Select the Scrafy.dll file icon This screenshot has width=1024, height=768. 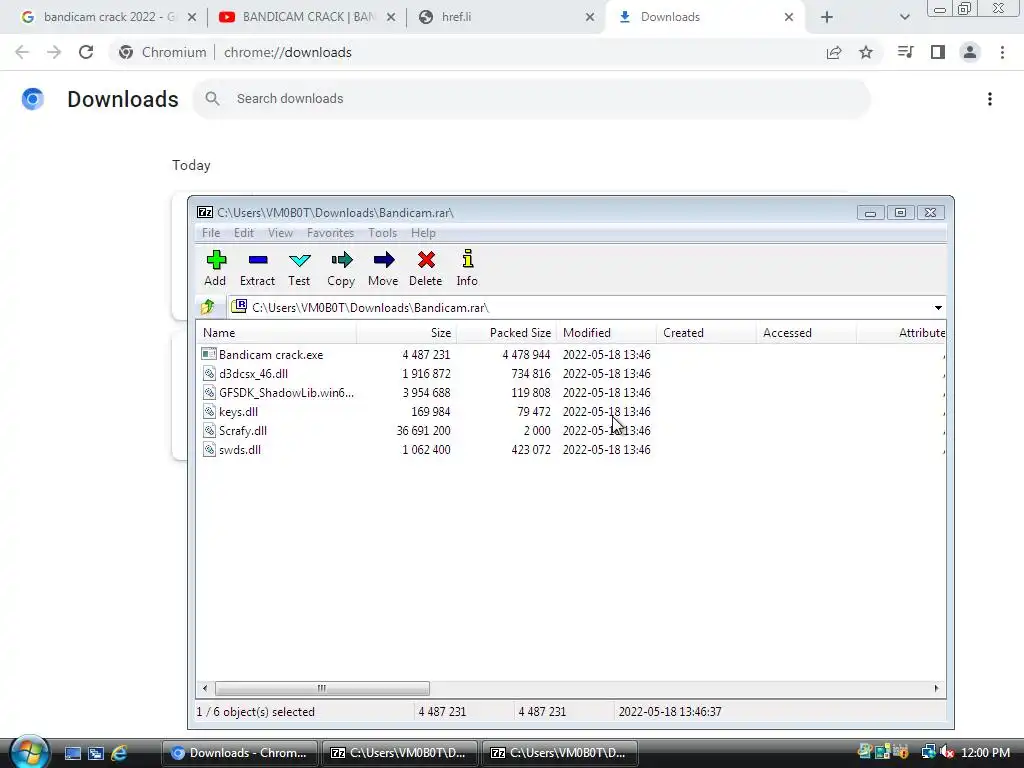pyautogui.click(x=209, y=430)
